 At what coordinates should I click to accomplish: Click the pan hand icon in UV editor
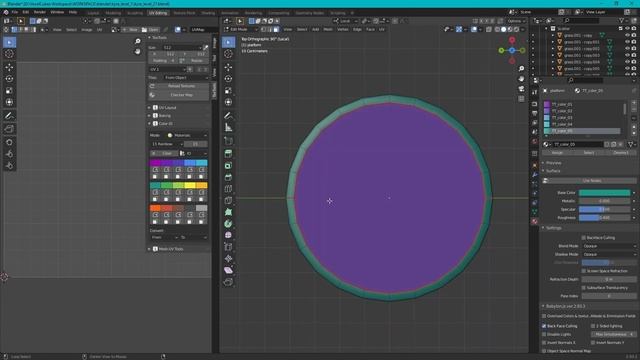(x=138, y=51)
